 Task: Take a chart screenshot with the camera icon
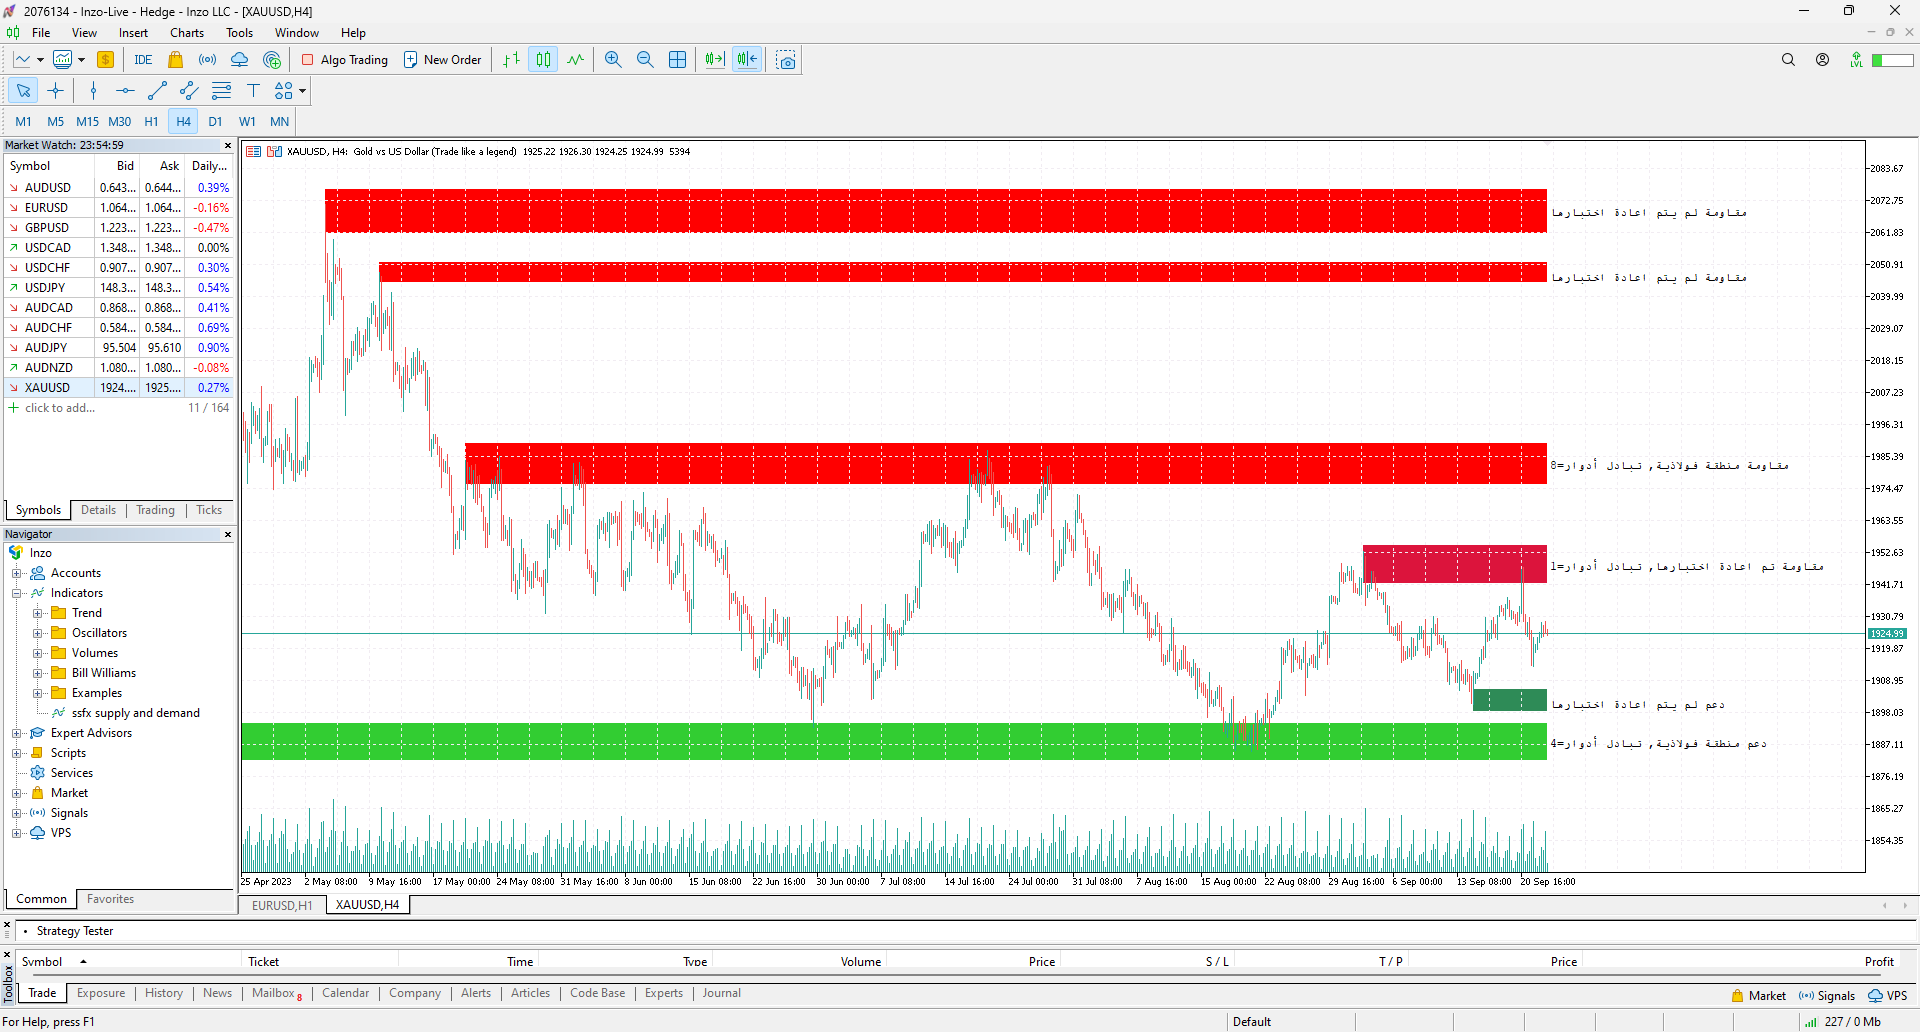(x=785, y=59)
